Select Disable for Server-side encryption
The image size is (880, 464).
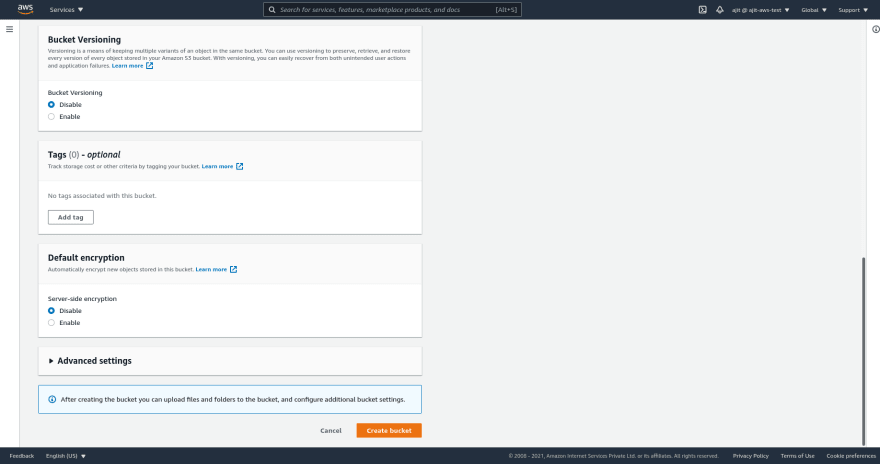pos(51,311)
